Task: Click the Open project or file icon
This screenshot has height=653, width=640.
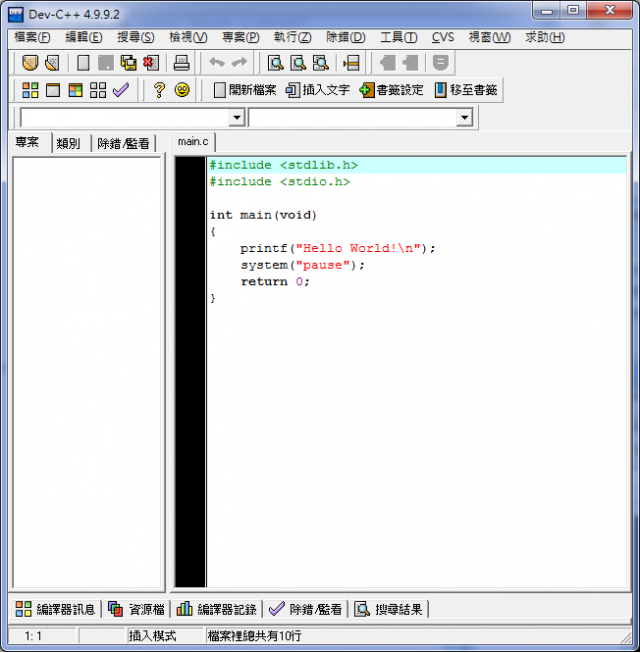Action: point(52,63)
